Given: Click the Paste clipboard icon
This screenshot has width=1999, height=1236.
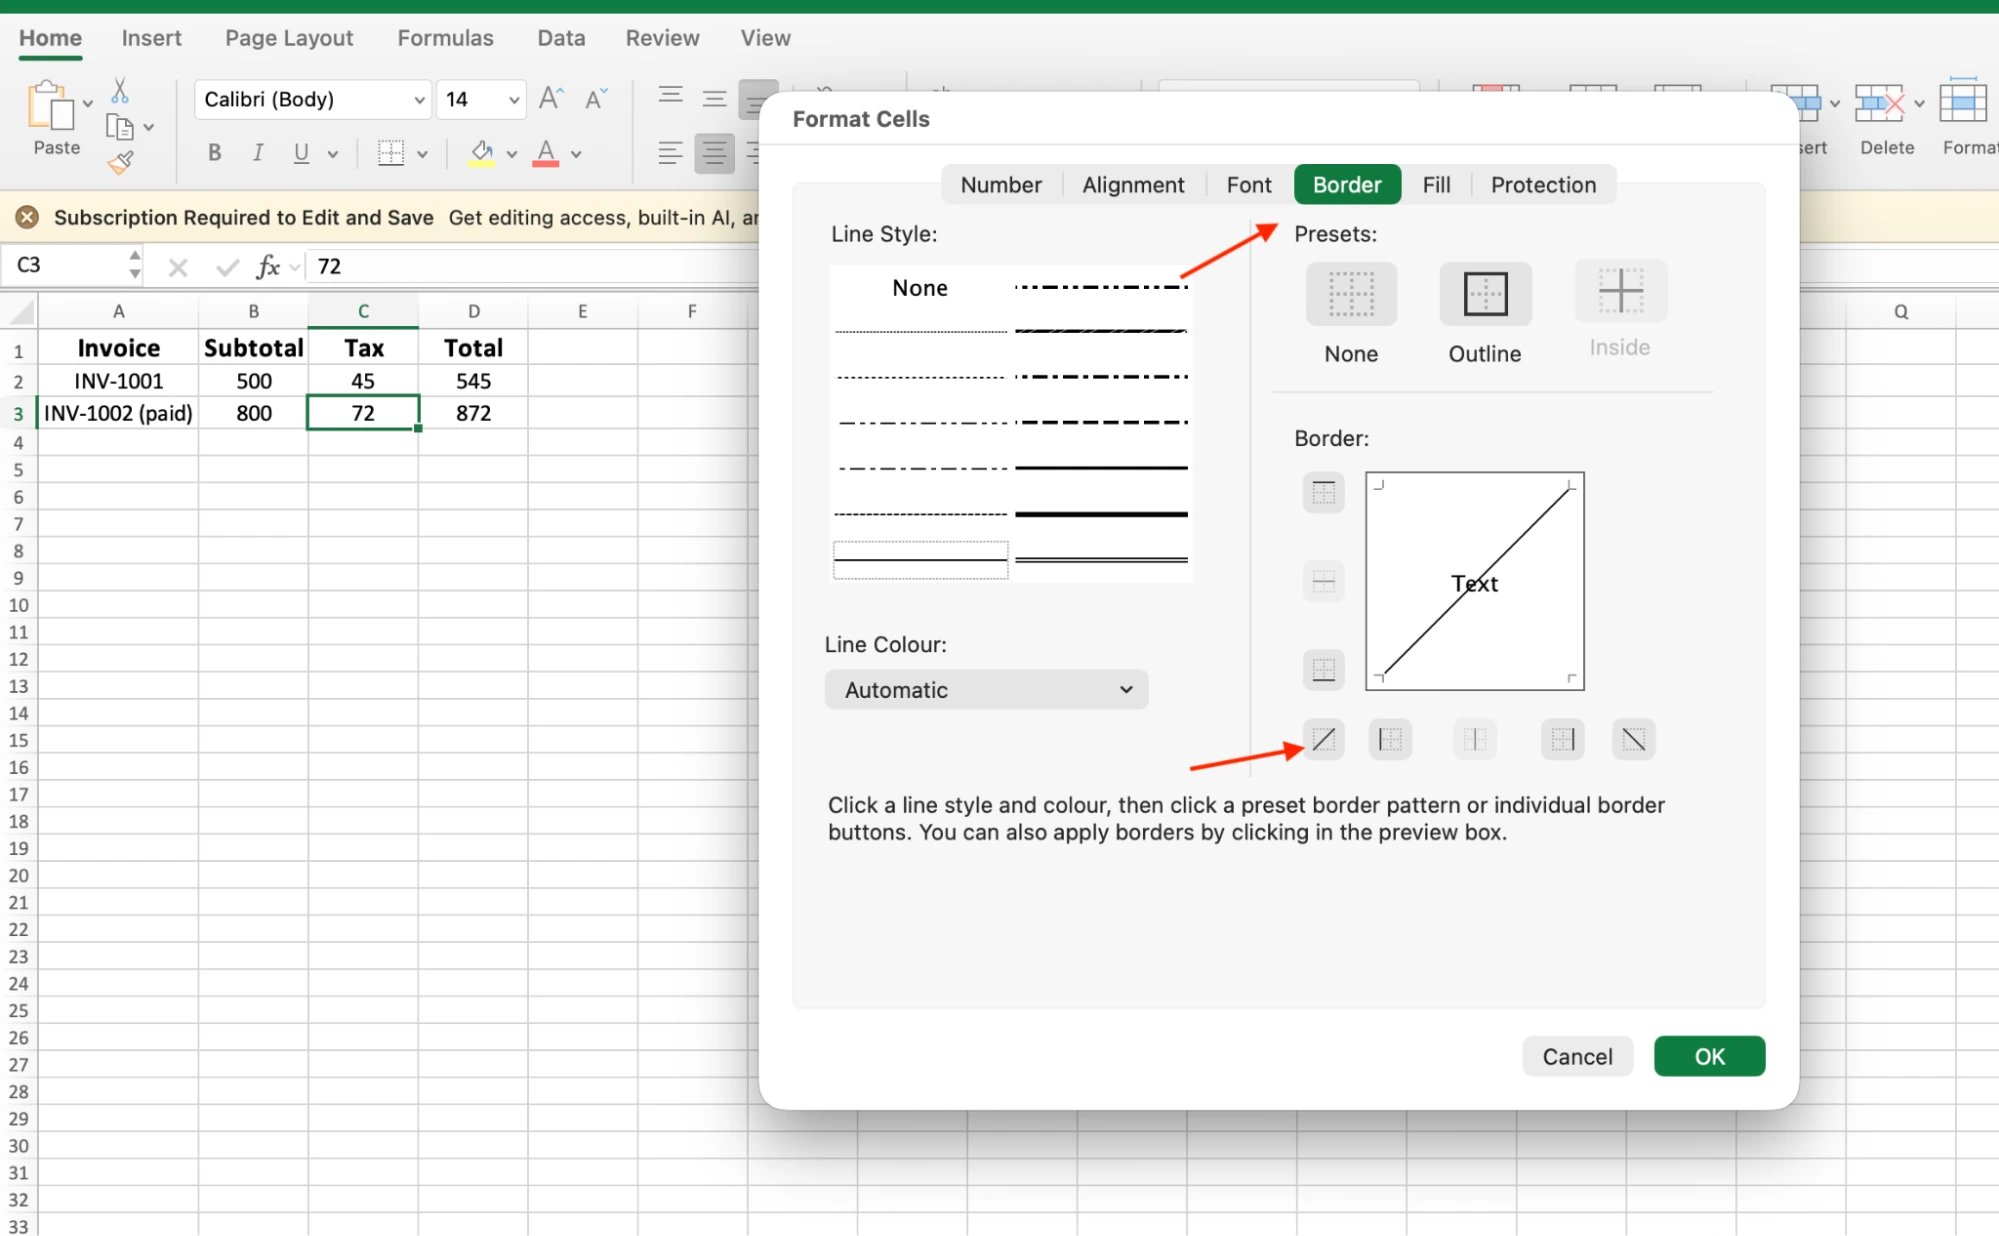Looking at the screenshot, I should (x=50, y=105).
